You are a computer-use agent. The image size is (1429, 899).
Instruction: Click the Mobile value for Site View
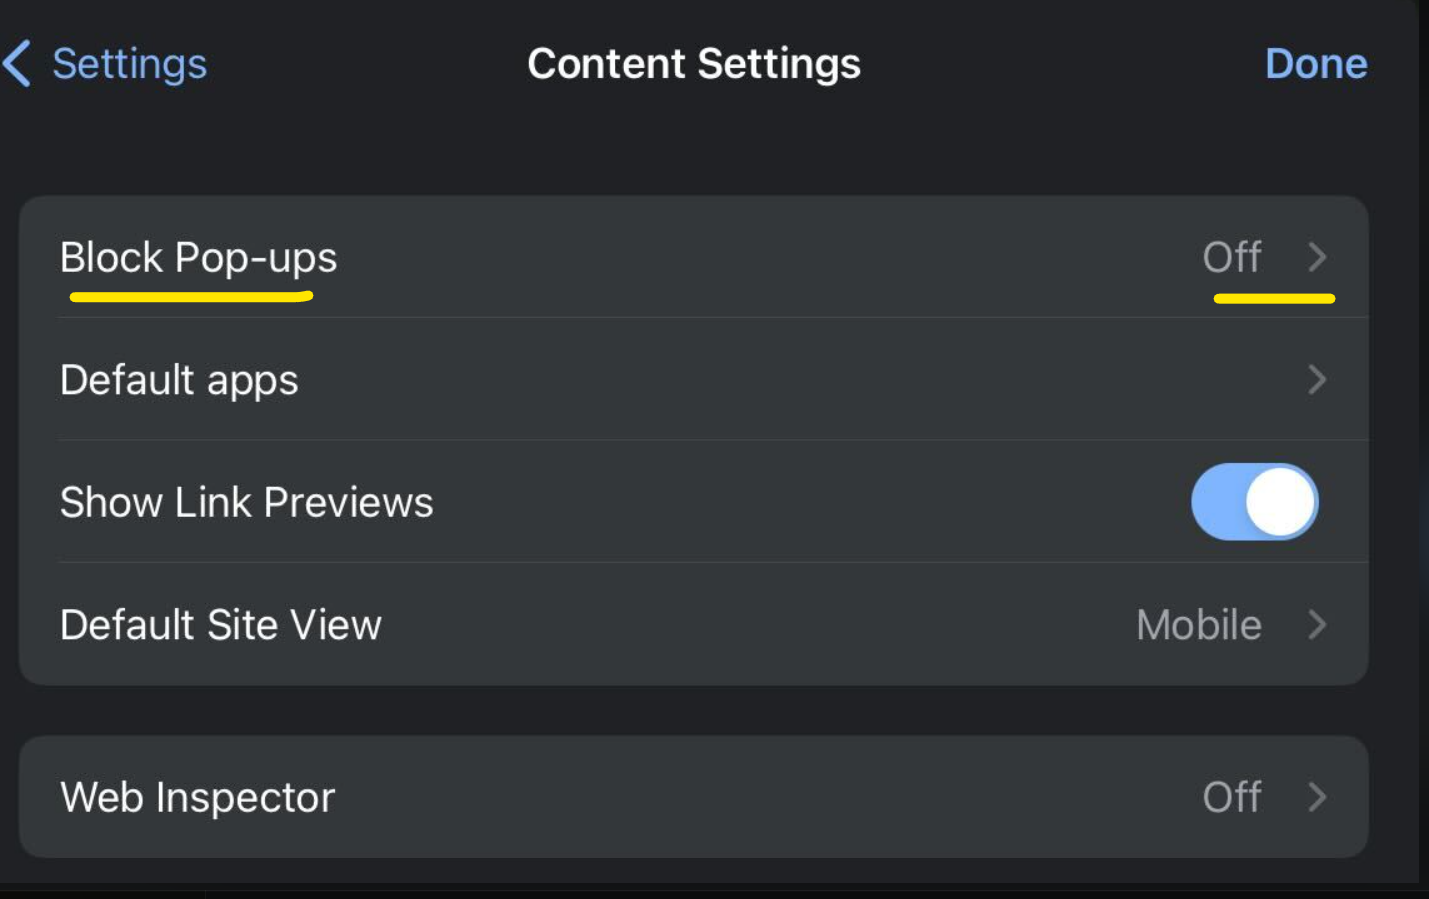1199,625
